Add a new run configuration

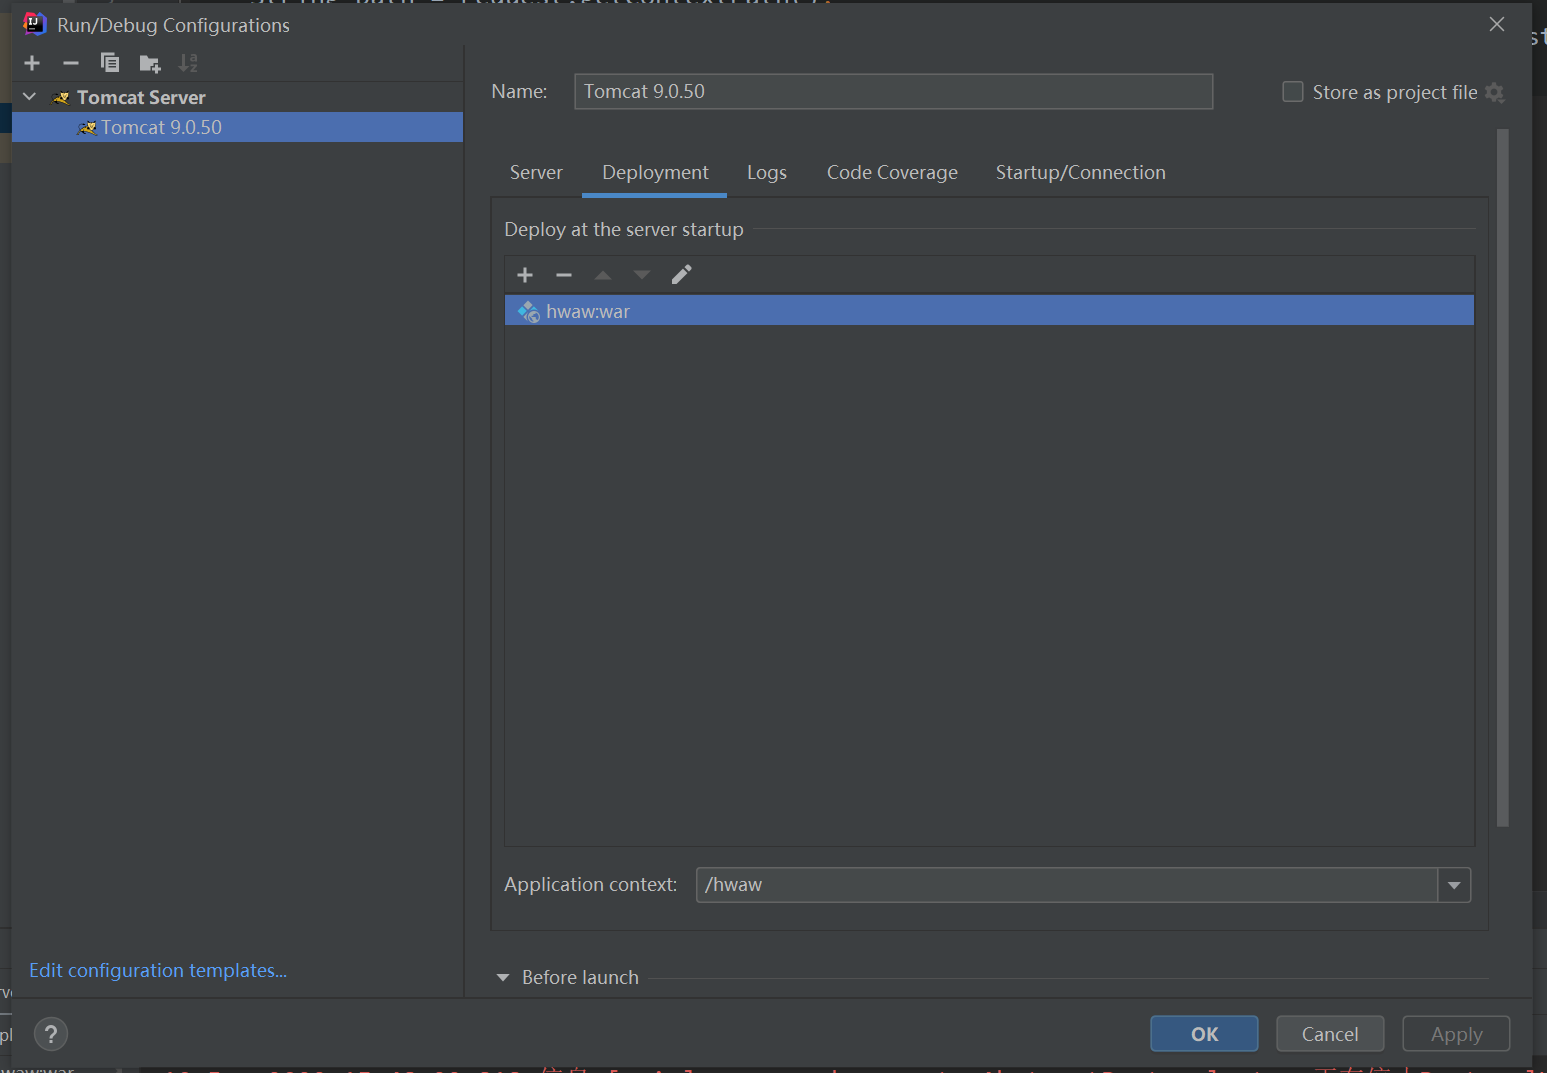click(x=32, y=63)
